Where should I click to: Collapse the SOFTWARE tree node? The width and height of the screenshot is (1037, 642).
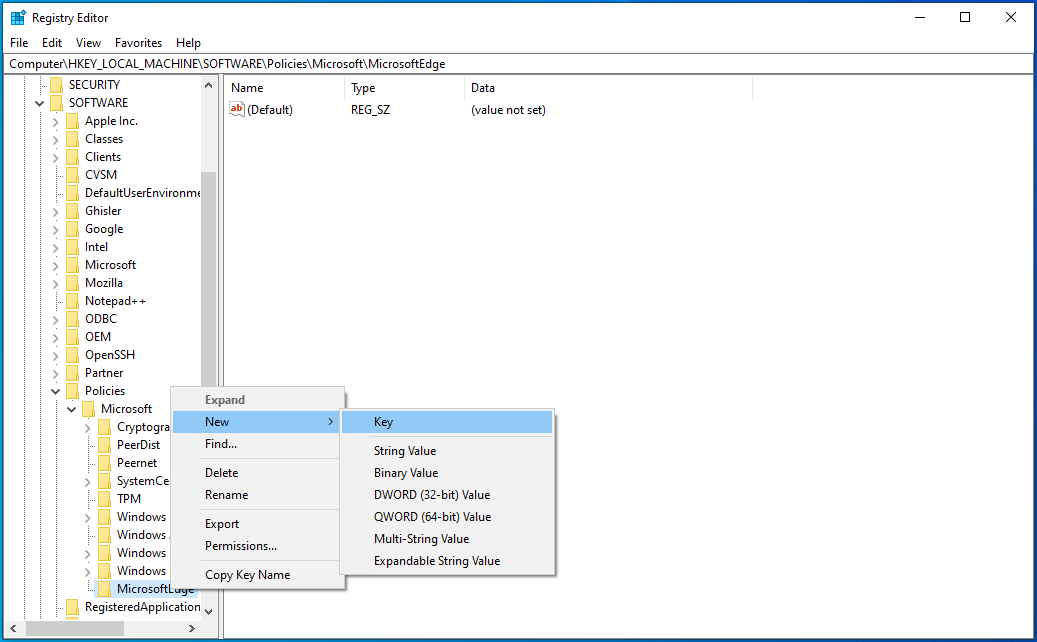(x=40, y=102)
